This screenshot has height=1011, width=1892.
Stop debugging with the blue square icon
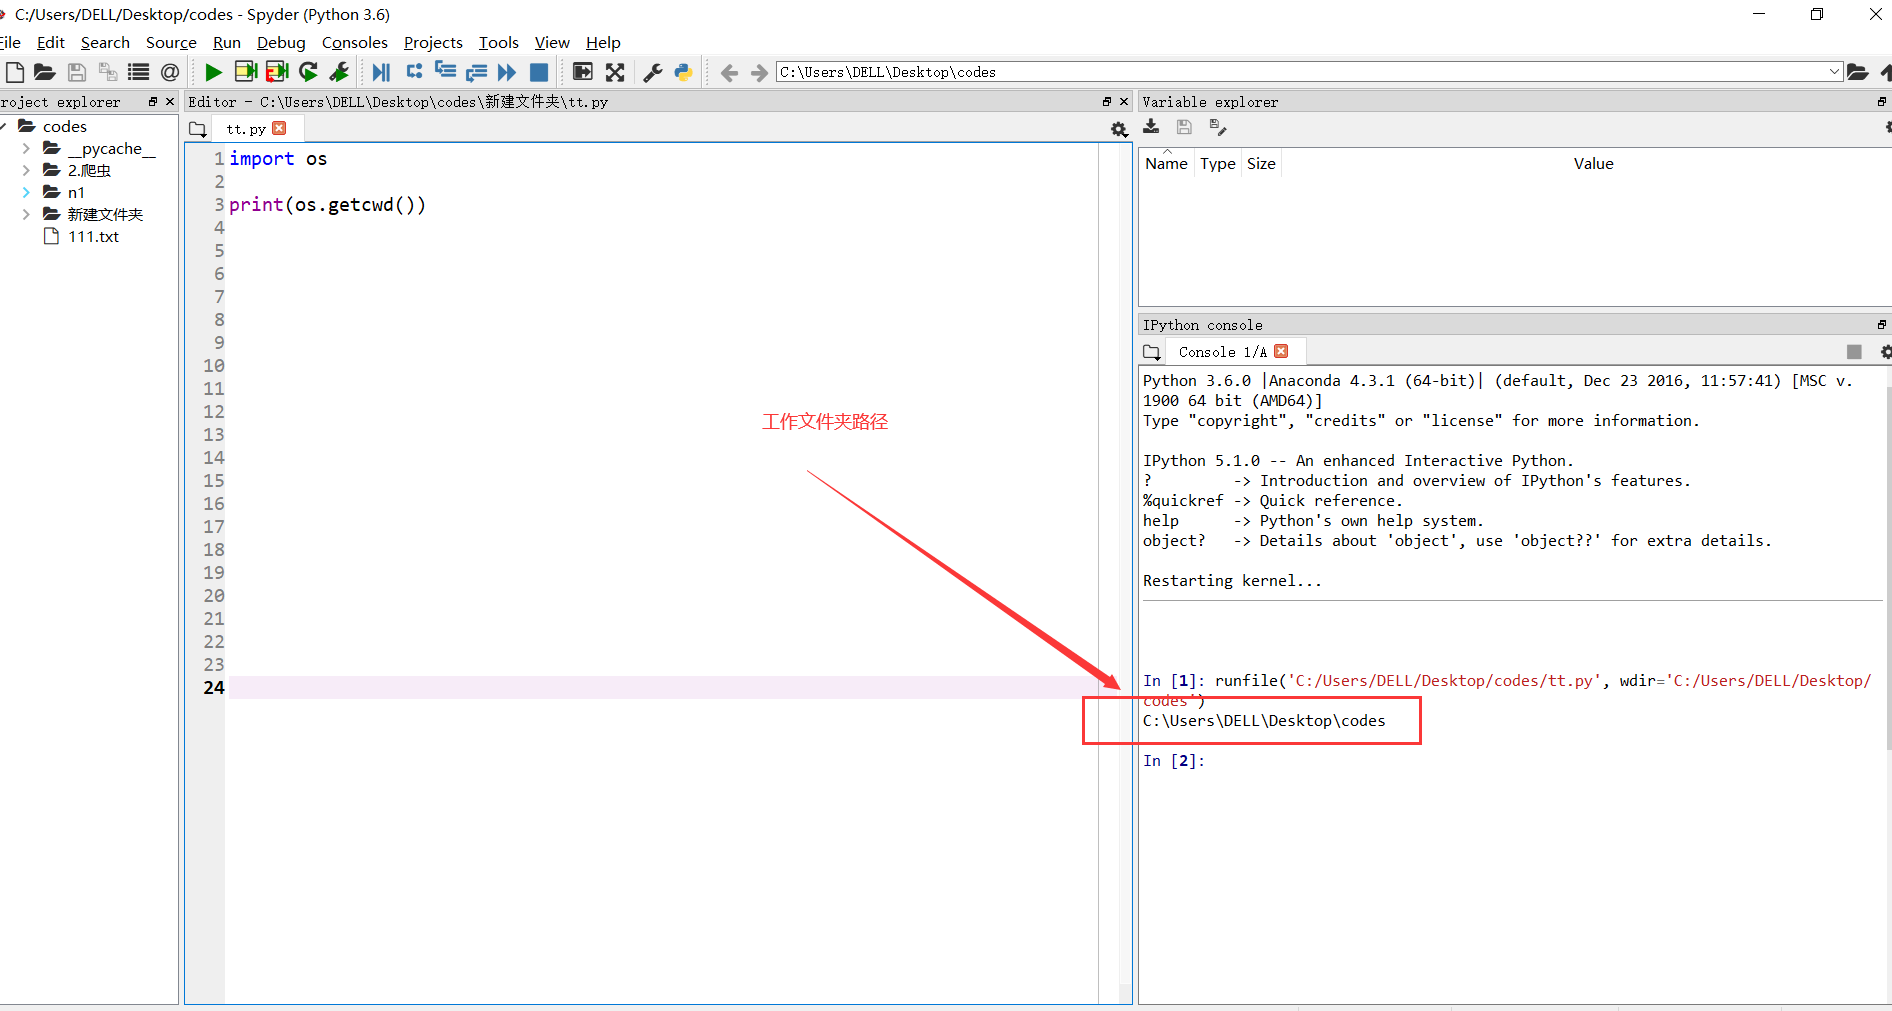(x=539, y=72)
